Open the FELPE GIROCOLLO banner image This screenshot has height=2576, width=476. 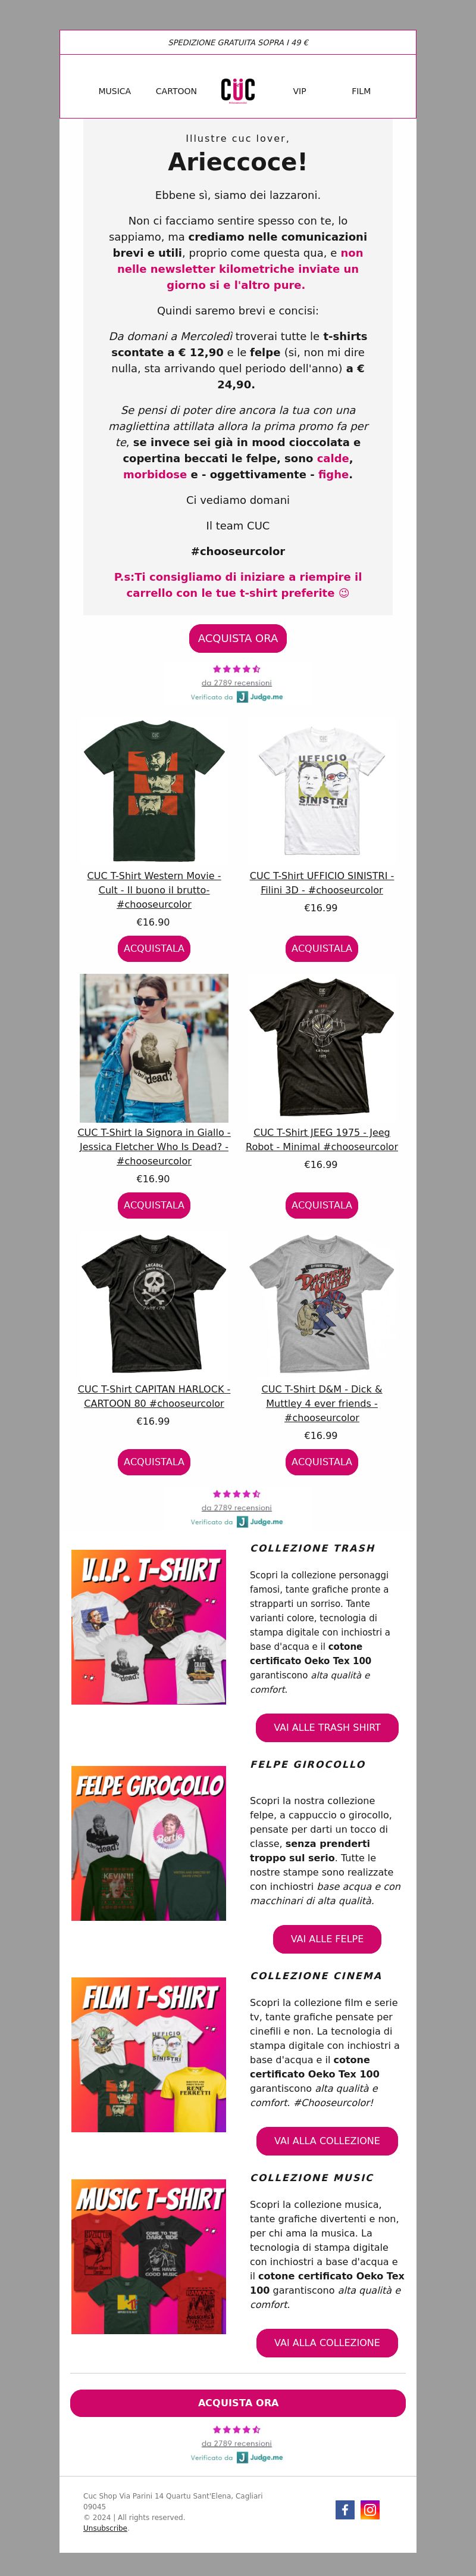coord(149,1843)
